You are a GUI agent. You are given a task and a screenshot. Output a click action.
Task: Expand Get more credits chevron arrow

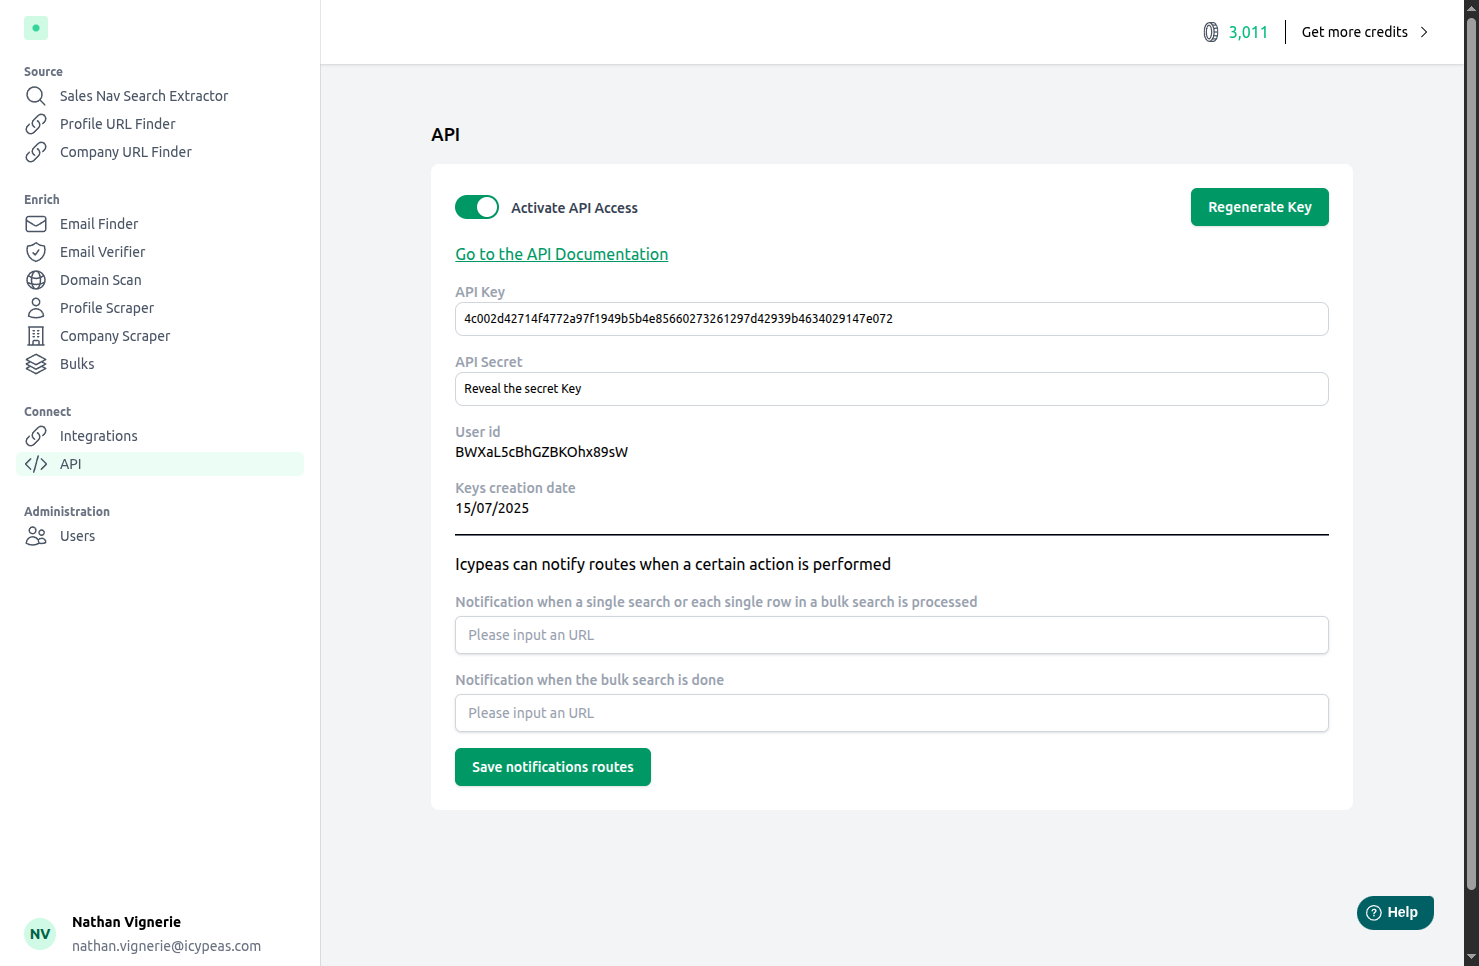[x=1424, y=32]
